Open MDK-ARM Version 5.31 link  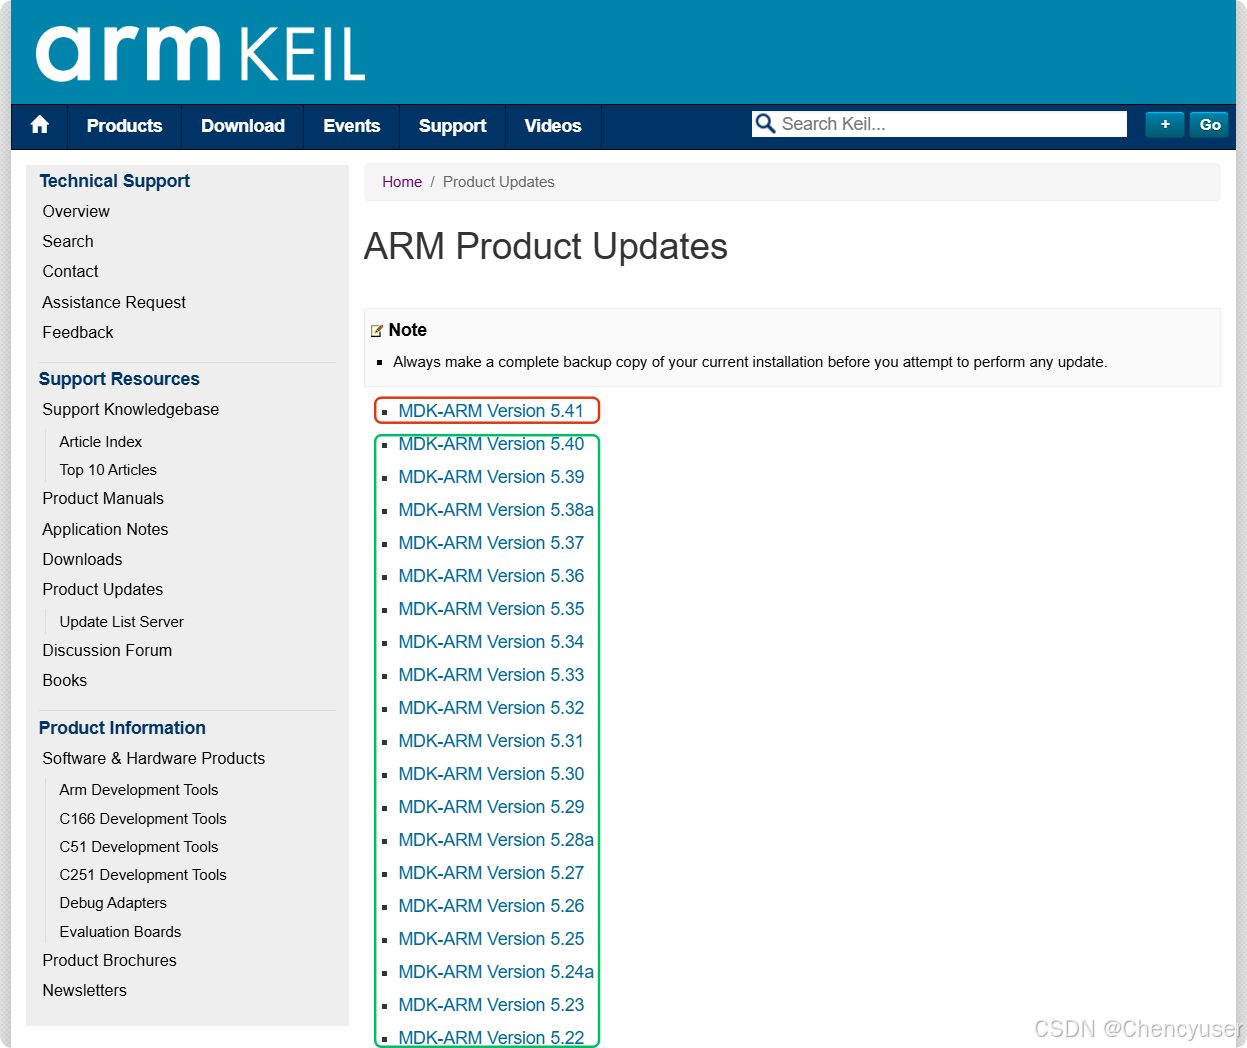(x=491, y=741)
